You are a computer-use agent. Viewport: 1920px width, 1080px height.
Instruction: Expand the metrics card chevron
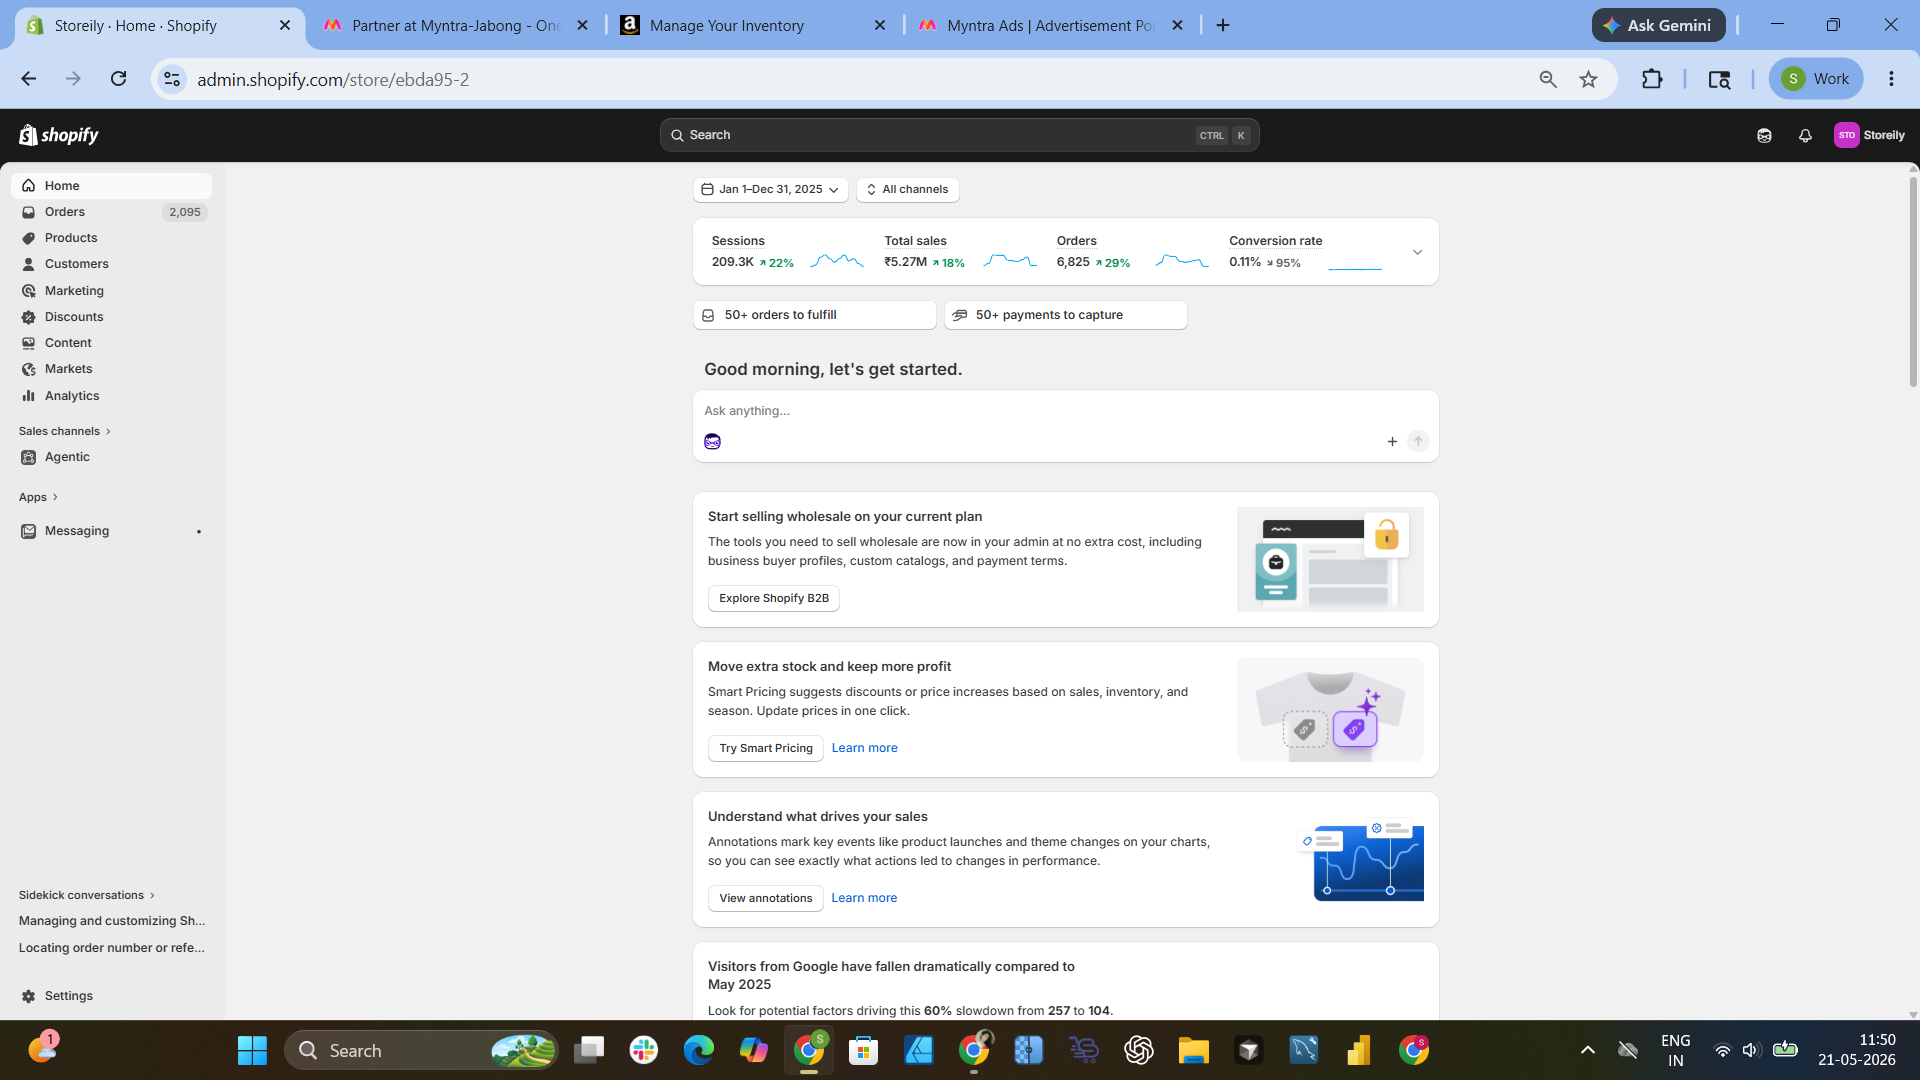click(x=1417, y=252)
